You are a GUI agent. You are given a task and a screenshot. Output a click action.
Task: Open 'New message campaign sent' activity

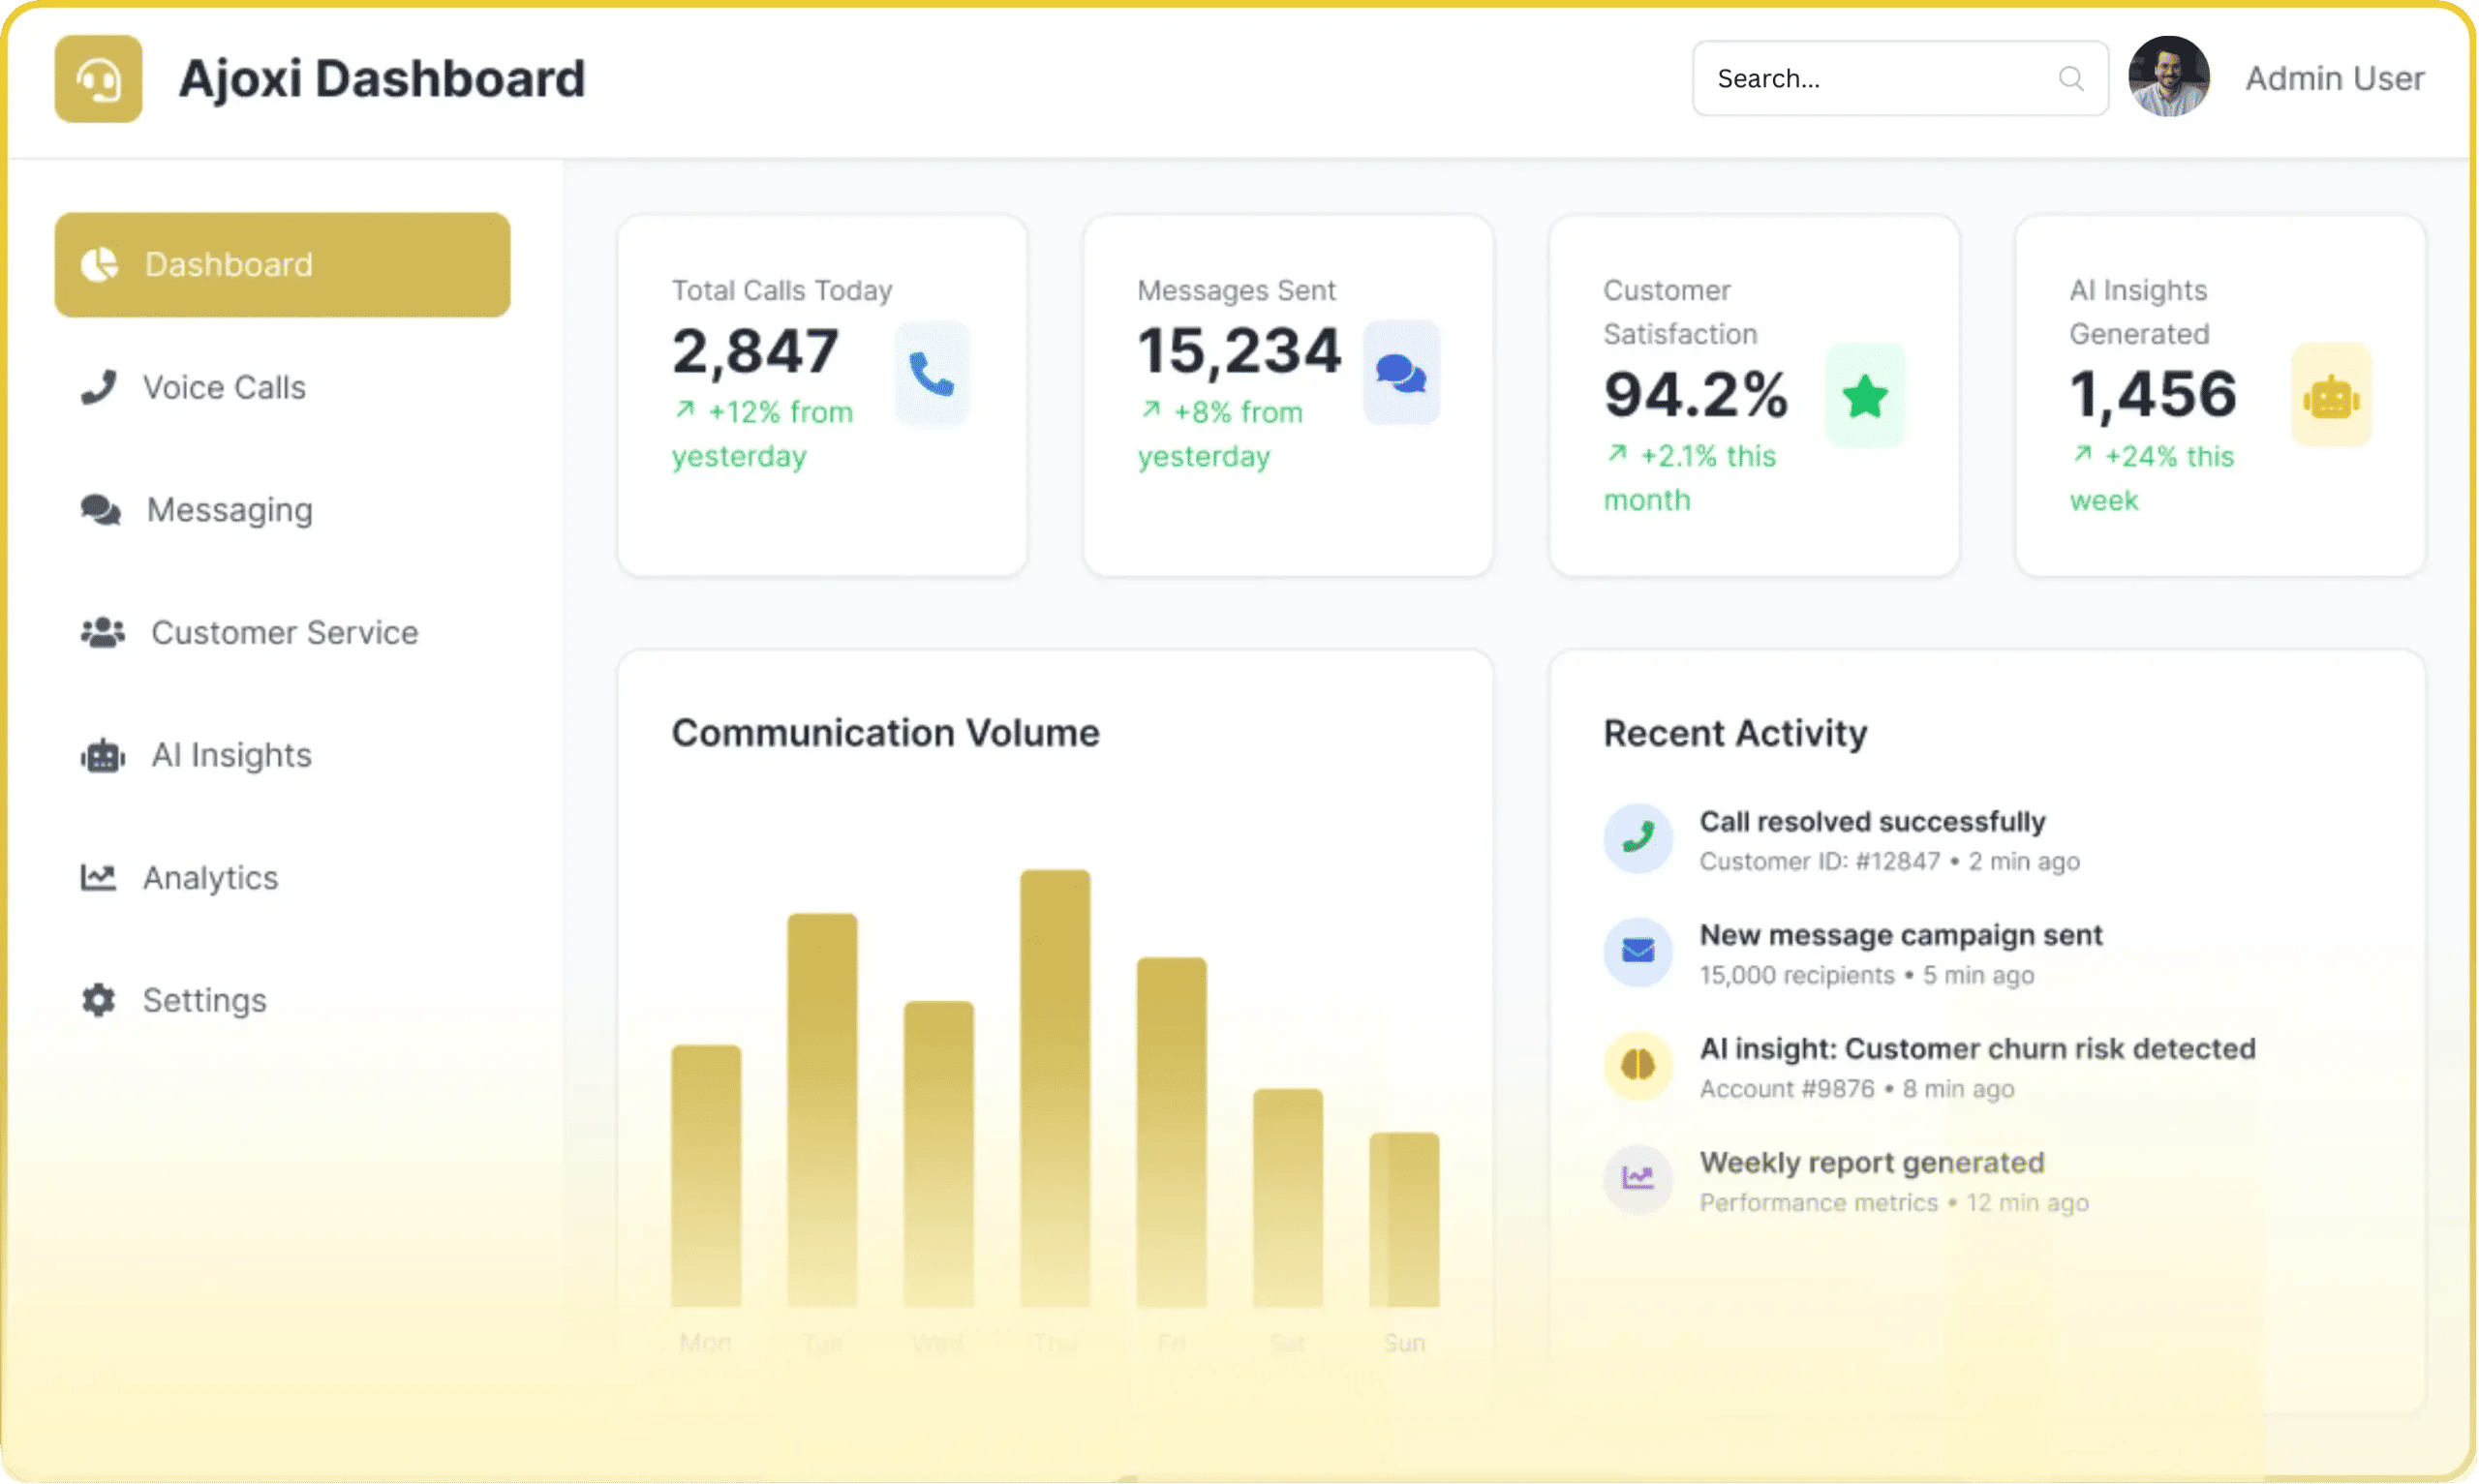[x=1901, y=936]
